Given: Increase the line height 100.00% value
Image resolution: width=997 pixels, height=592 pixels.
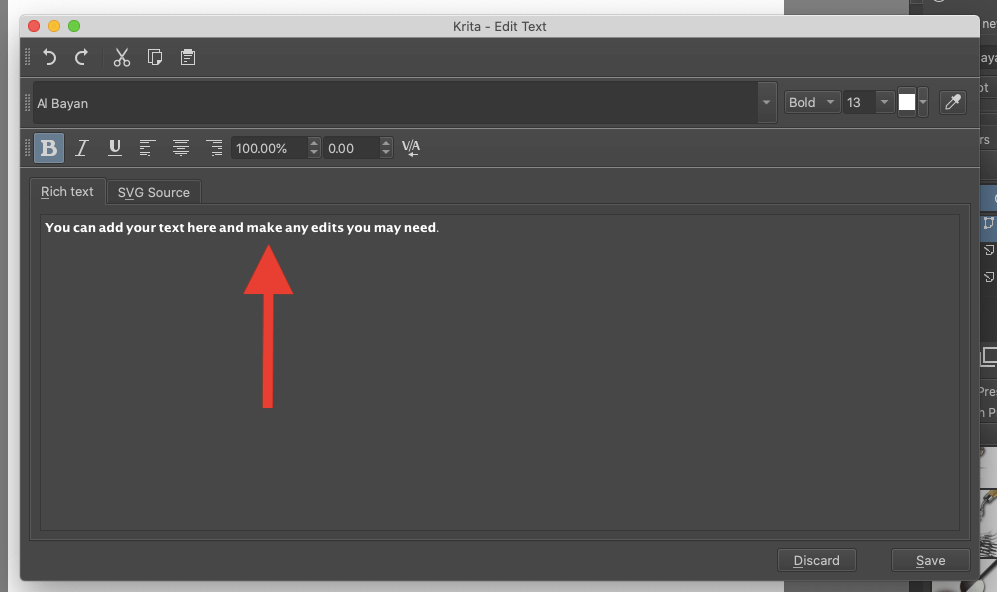Looking at the screenshot, I should pos(313,142).
